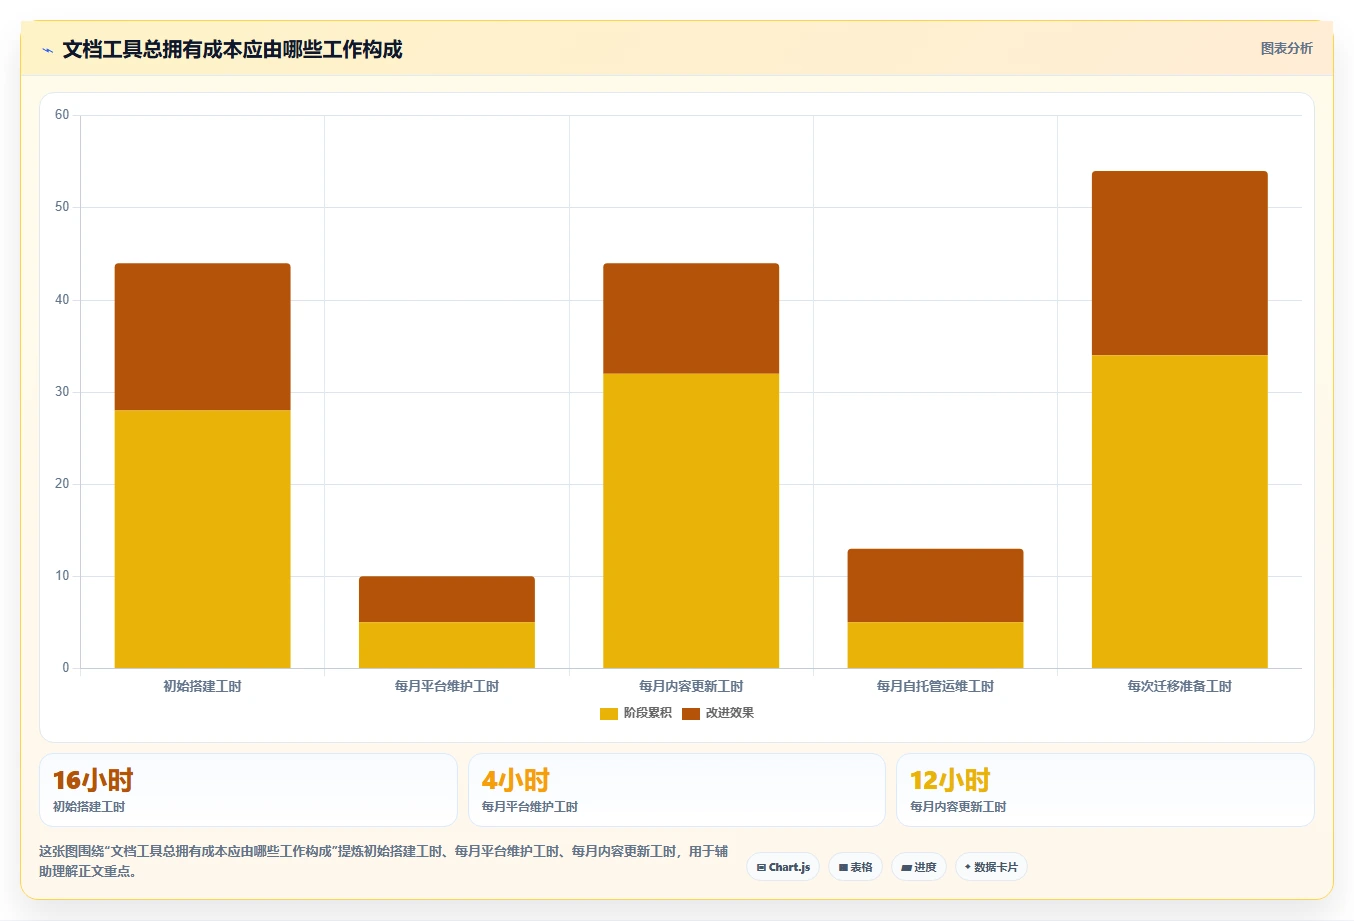Click the lightning icon beside the chart title
Screen dimensions: 1354x921
pos(47,50)
